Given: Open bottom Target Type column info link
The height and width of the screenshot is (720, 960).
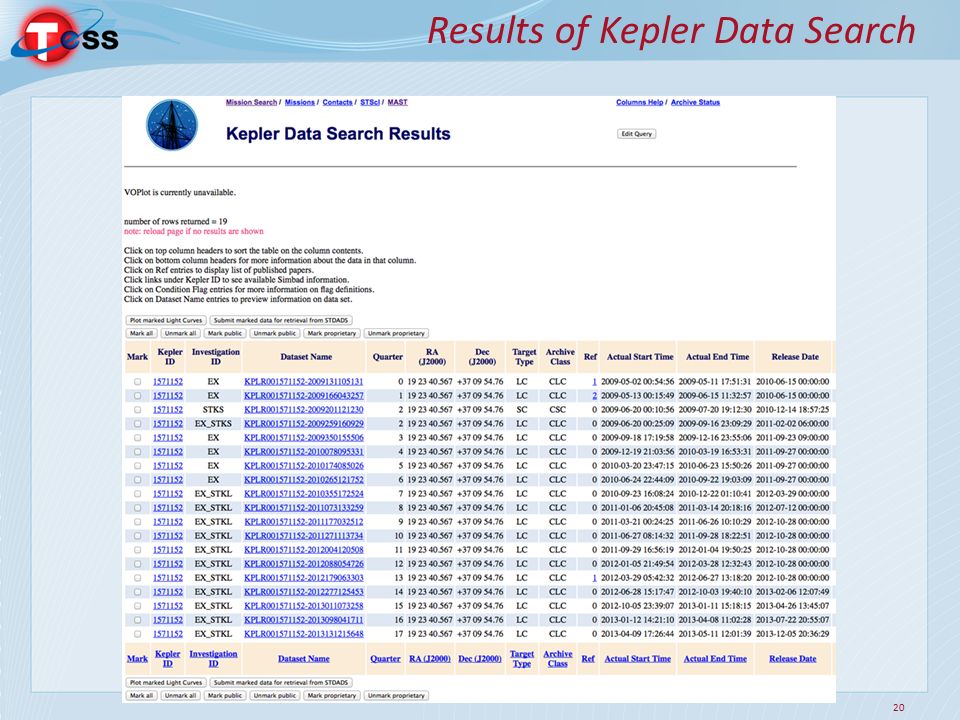Looking at the screenshot, I should click(x=522, y=659).
